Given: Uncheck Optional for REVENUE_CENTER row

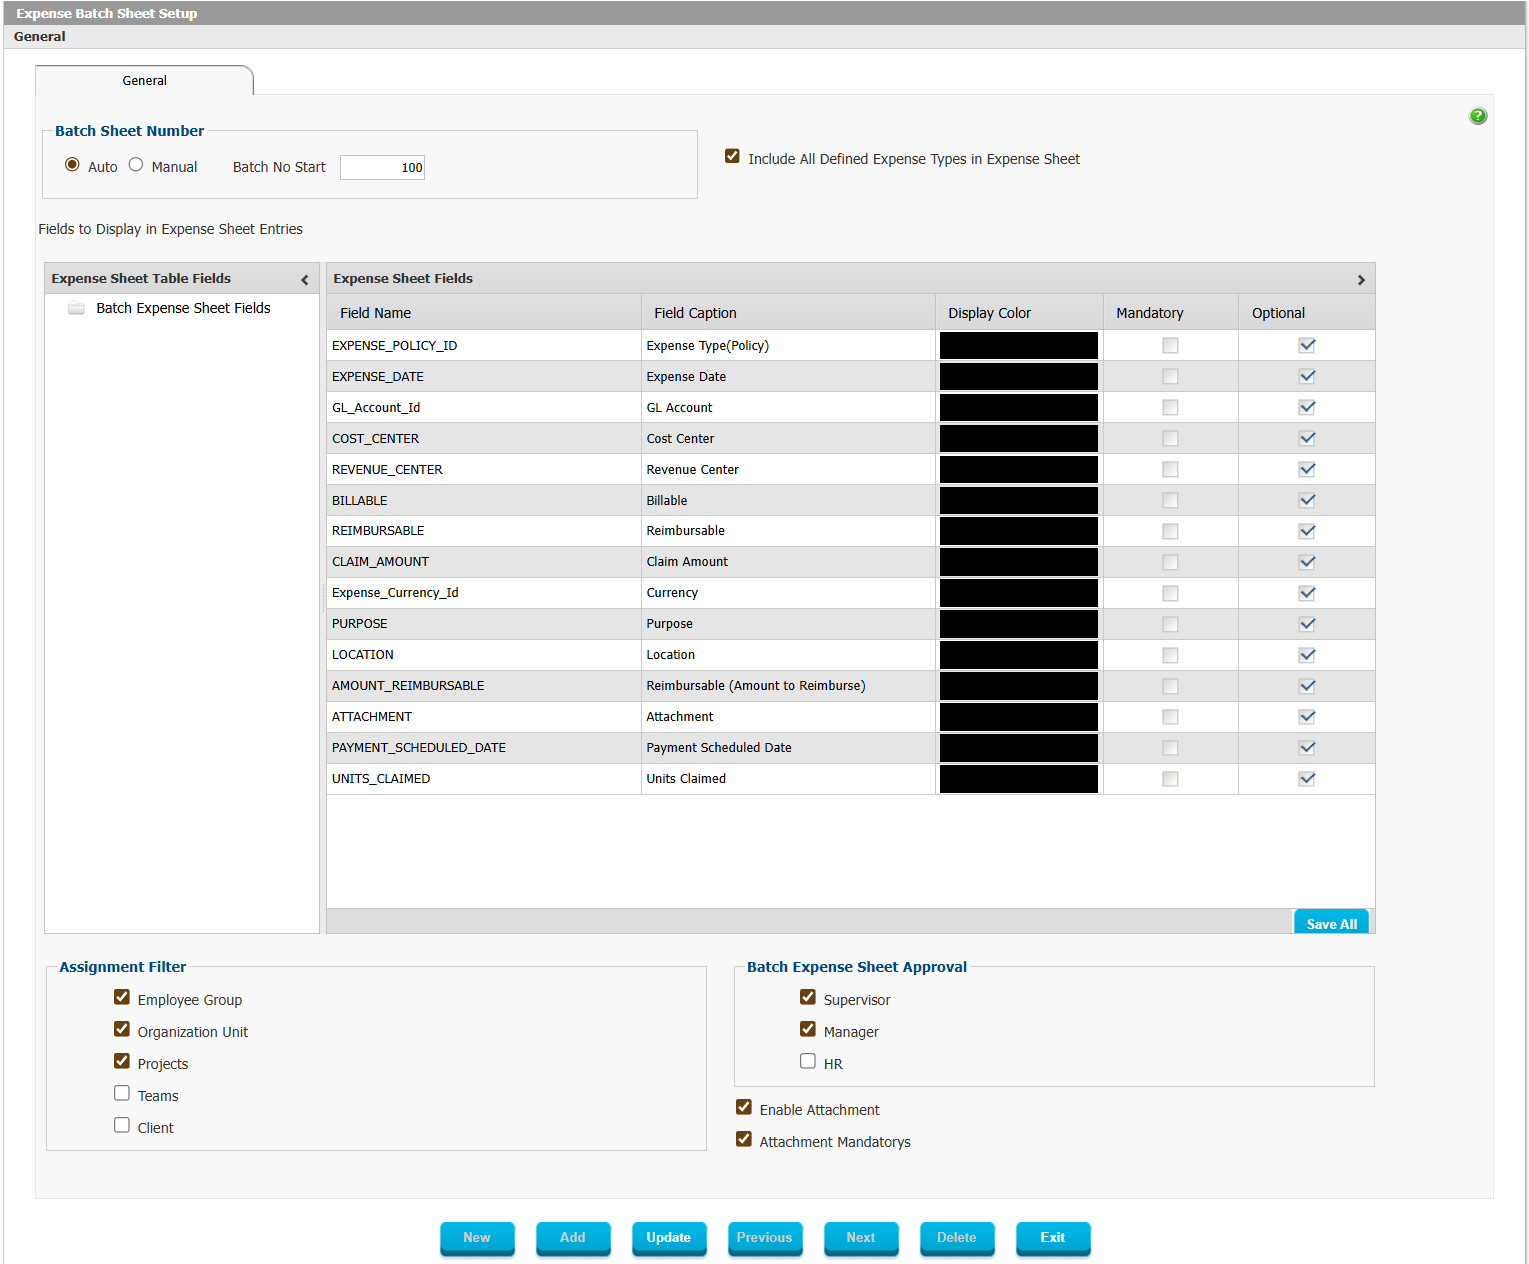Looking at the screenshot, I should [1307, 470].
